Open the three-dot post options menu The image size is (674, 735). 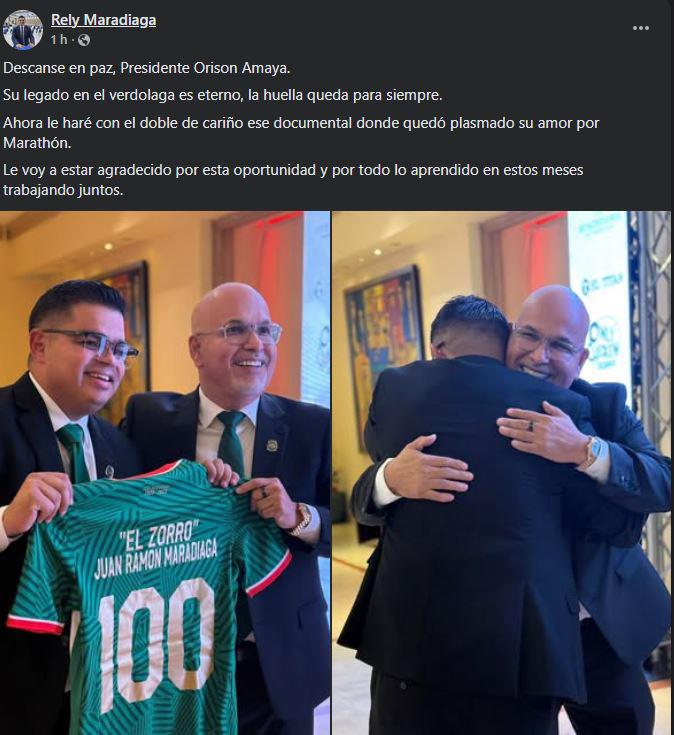(641, 28)
